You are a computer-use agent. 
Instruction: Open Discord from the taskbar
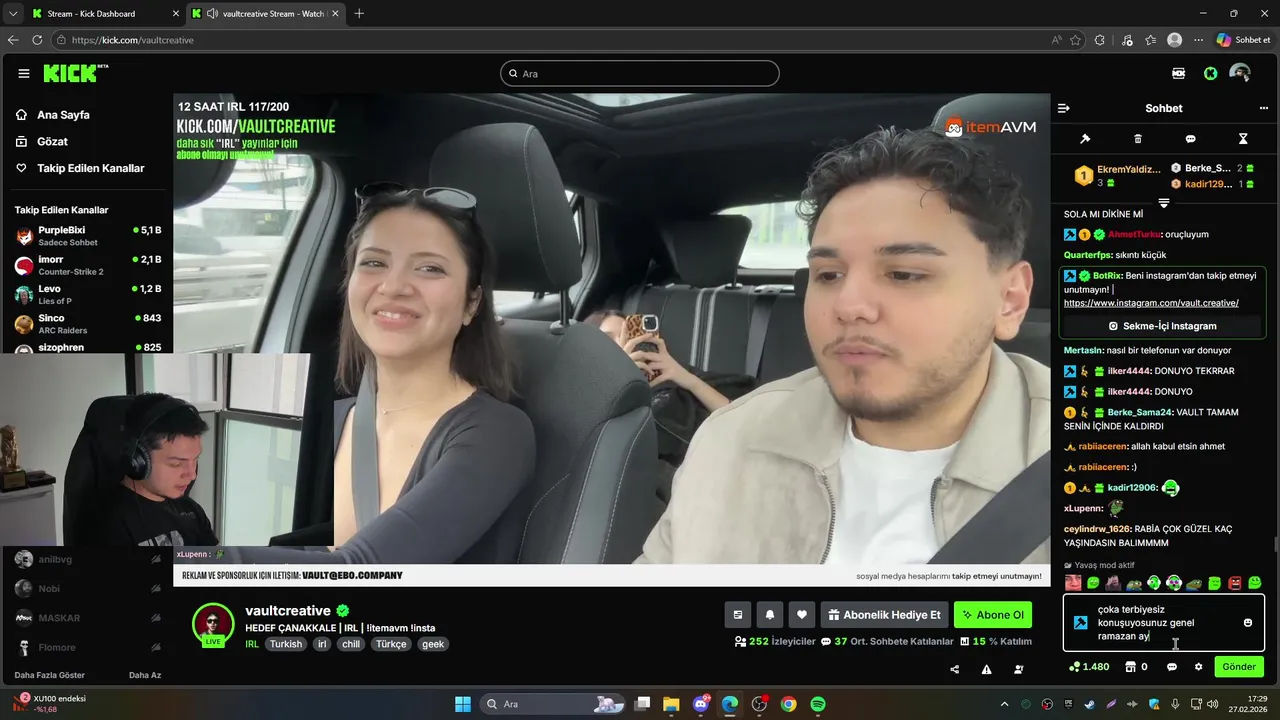click(x=701, y=704)
